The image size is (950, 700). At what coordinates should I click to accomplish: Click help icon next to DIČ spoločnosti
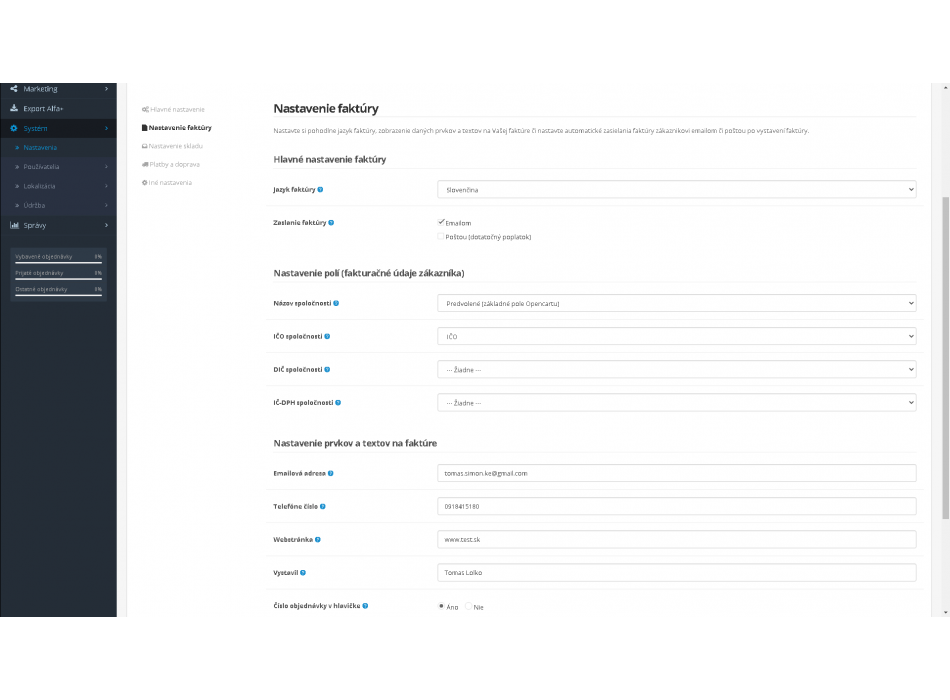coord(327,370)
